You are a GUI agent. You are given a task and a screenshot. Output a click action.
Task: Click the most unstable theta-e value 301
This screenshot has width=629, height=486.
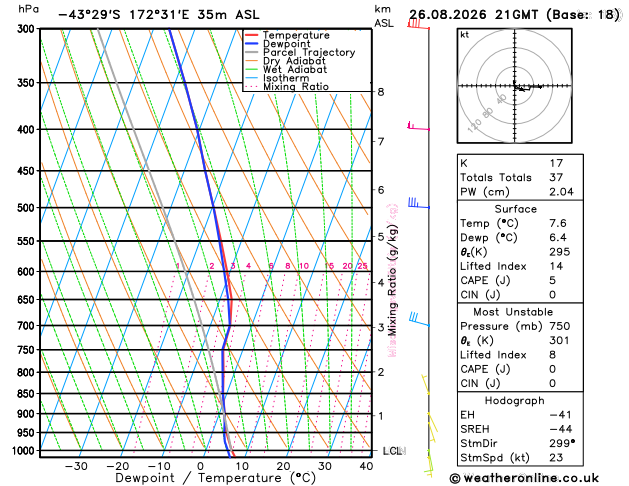click(x=560, y=340)
